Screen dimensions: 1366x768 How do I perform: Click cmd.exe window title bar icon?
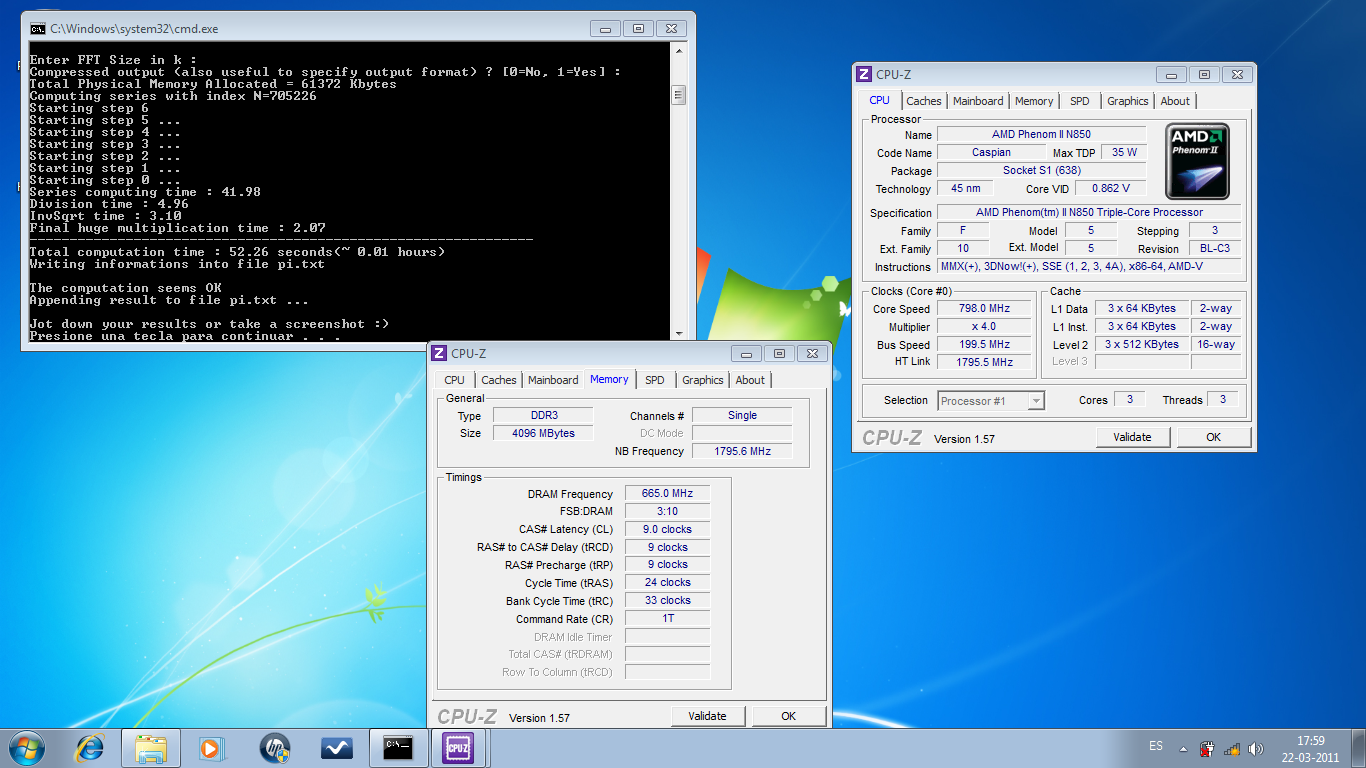click(38, 29)
